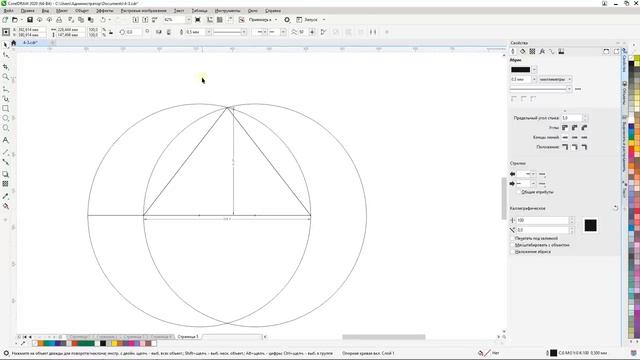Image resolution: width=640 pixels, height=360 pixels.
Task: Click the calligraphic nib shape preview
Action: [590, 225]
